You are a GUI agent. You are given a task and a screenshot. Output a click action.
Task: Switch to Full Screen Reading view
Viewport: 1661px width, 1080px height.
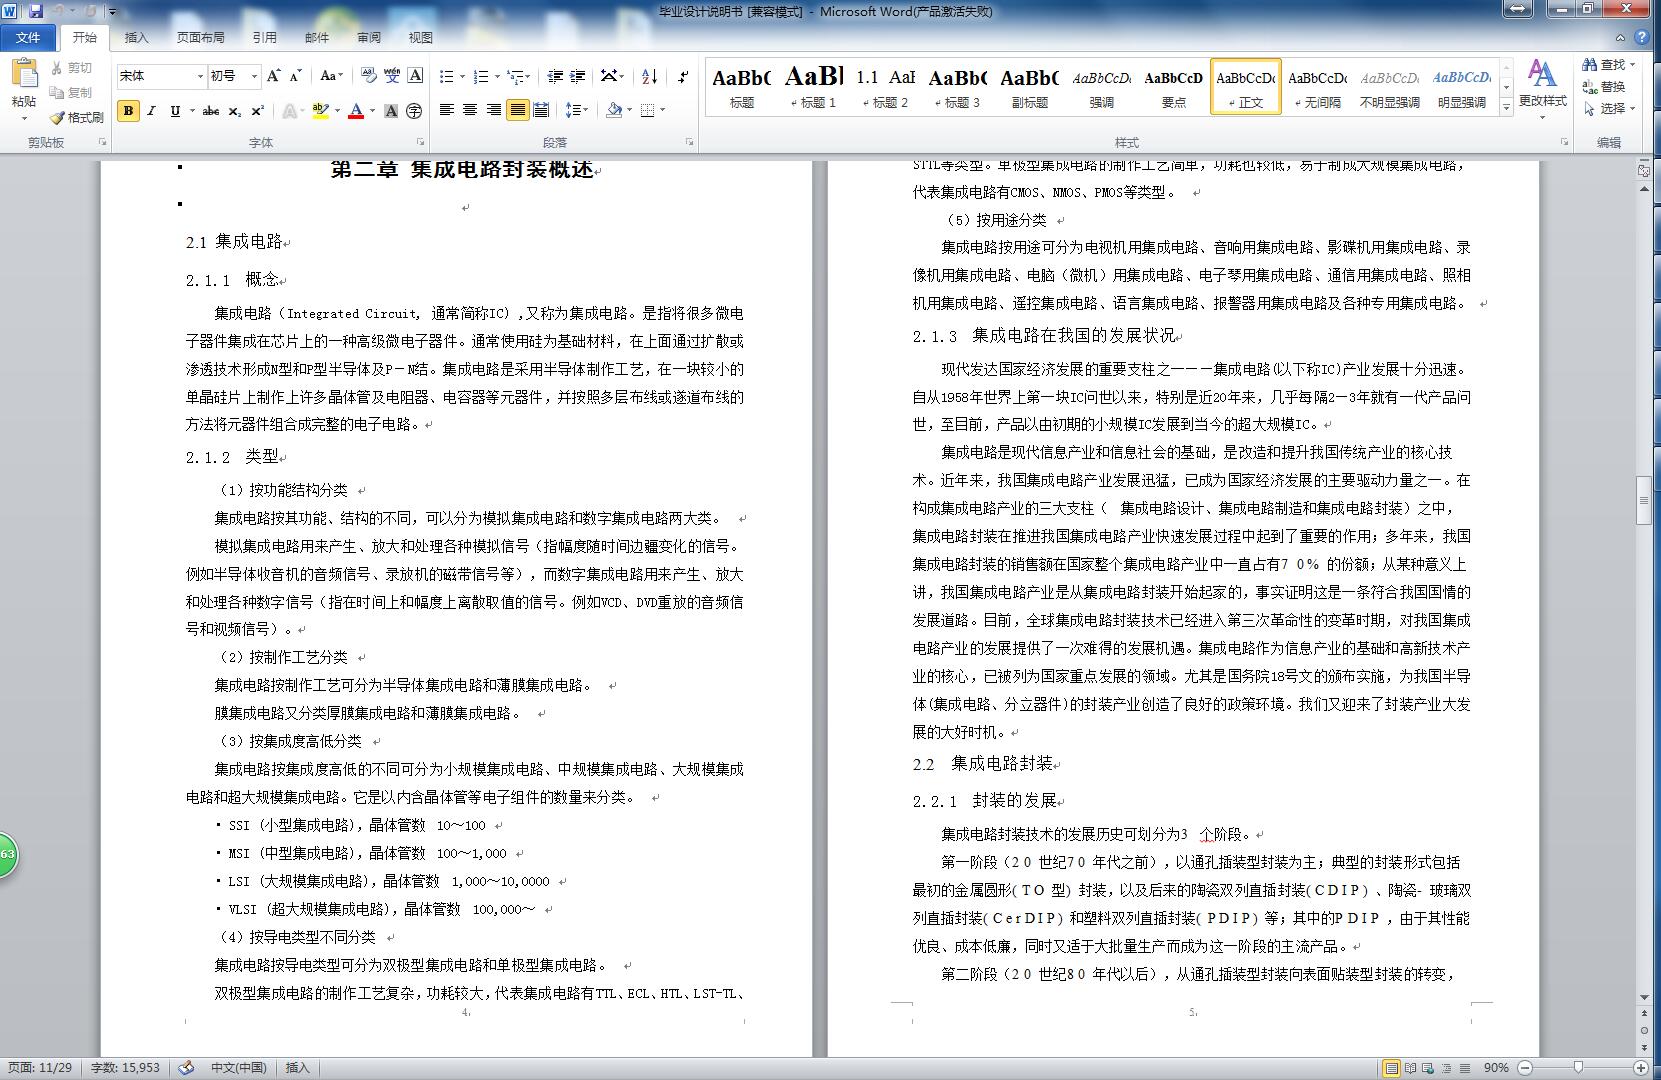[x=1410, y=1068]
